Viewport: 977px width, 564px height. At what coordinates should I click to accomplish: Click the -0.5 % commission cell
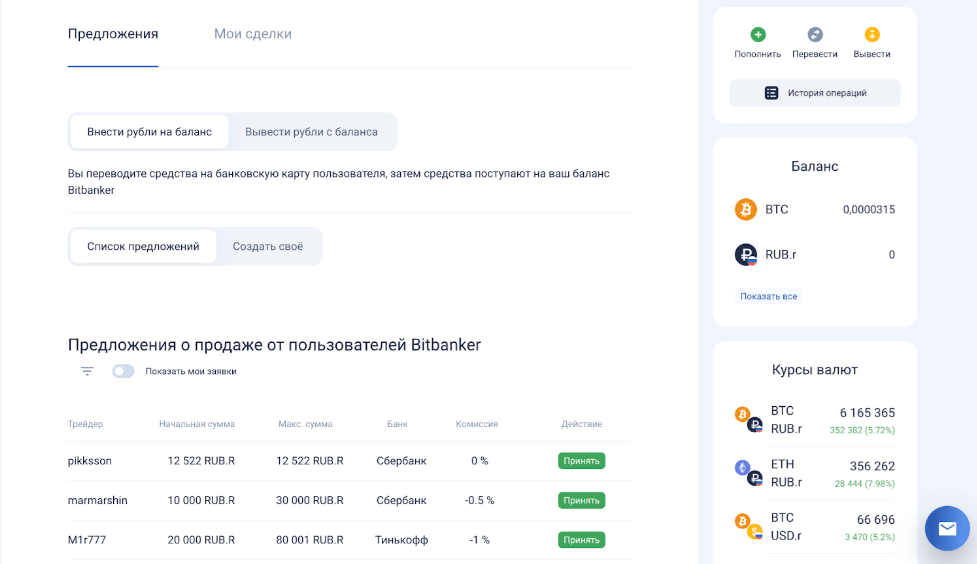coord(479,500)
